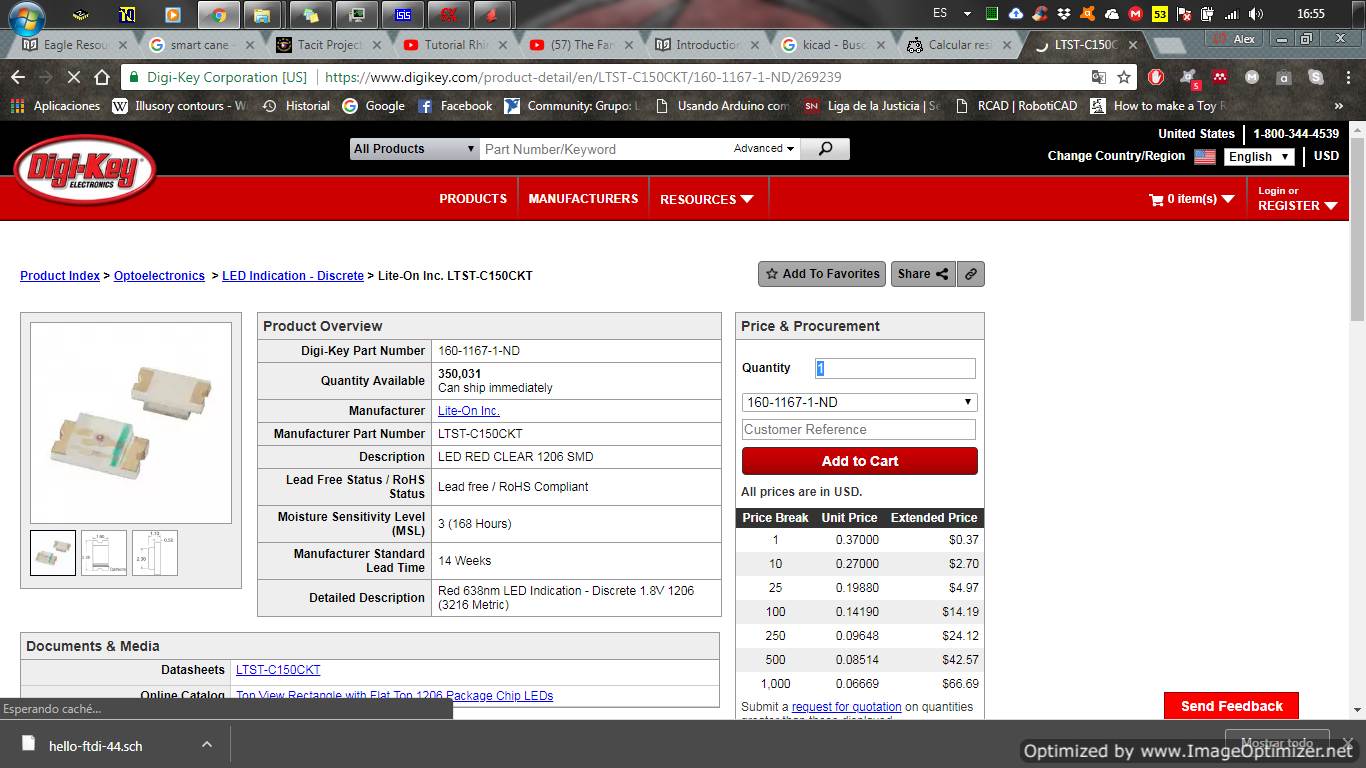Open the taskbar language ES indicator
Screen dimensions: 1366x768
pyautogui.click(x=939, y=14)
